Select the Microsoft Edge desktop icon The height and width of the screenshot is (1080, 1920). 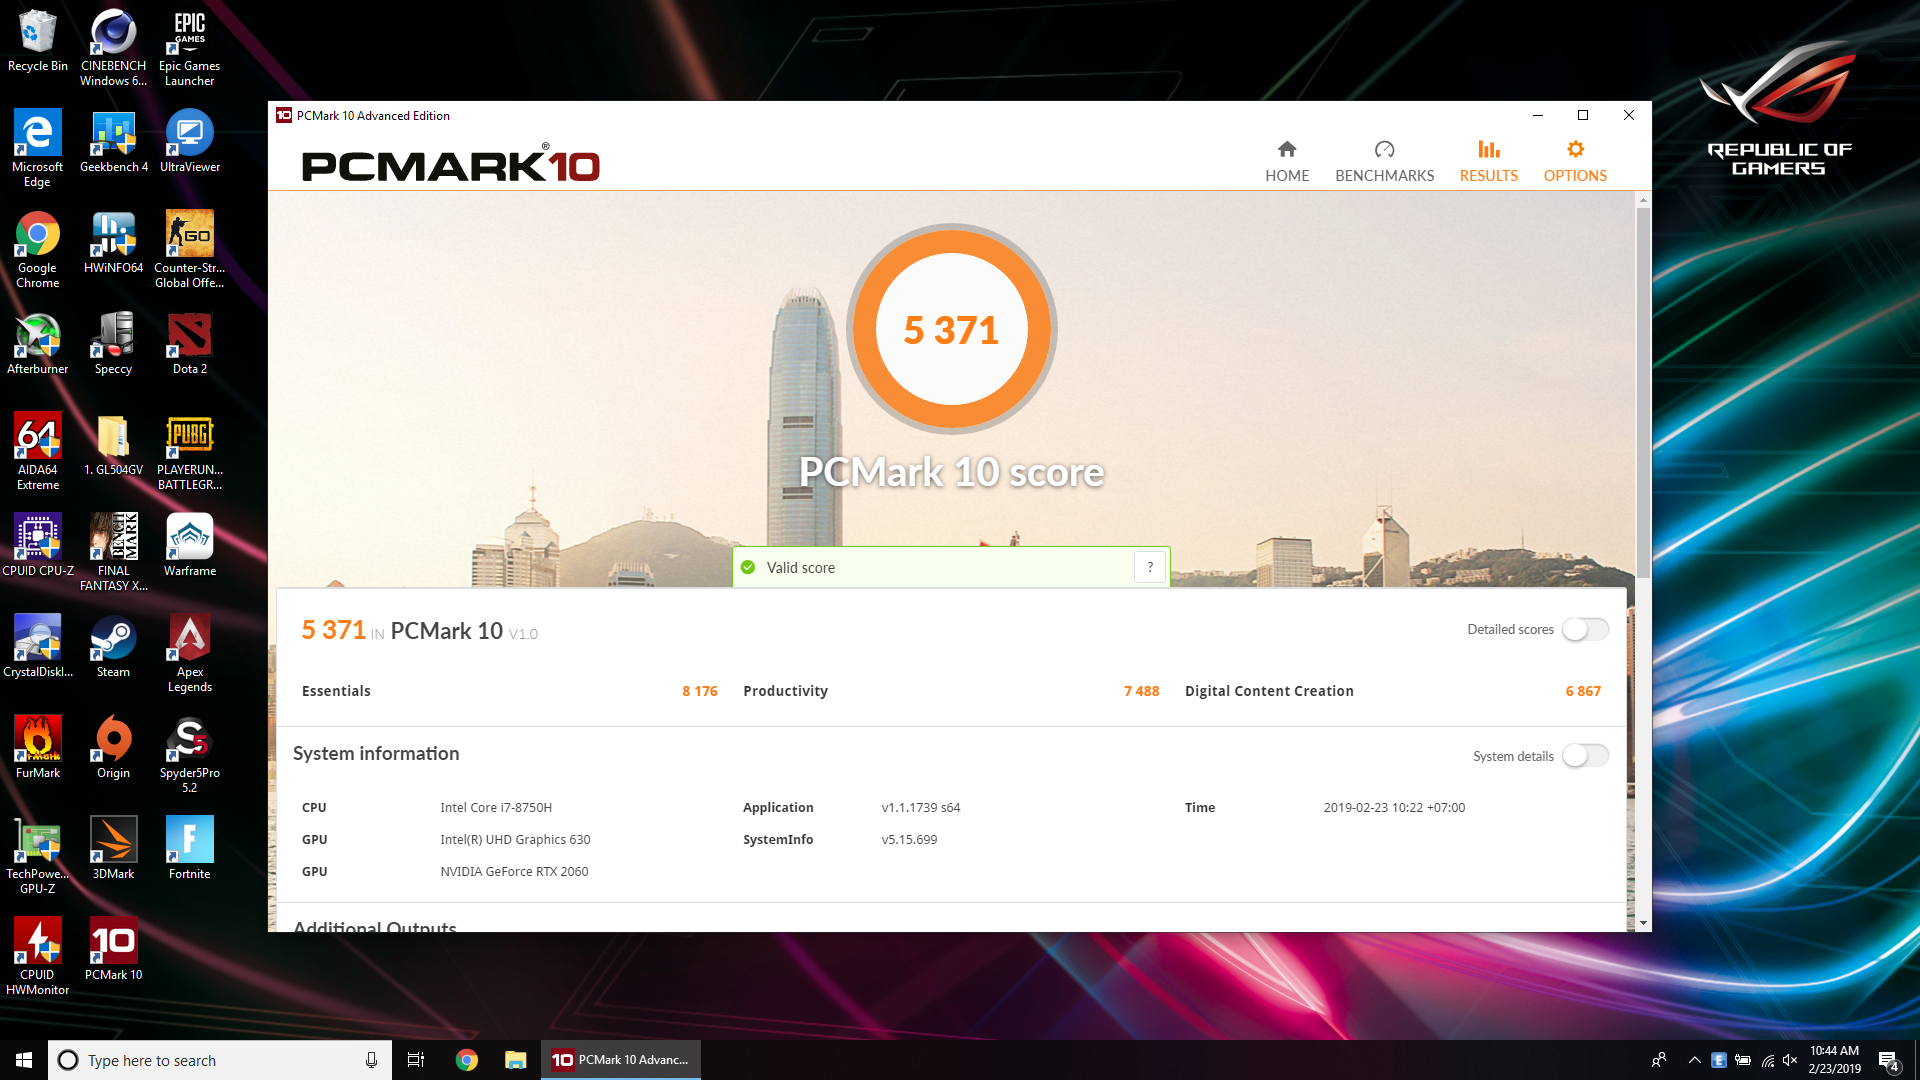(x=38, y=148)
